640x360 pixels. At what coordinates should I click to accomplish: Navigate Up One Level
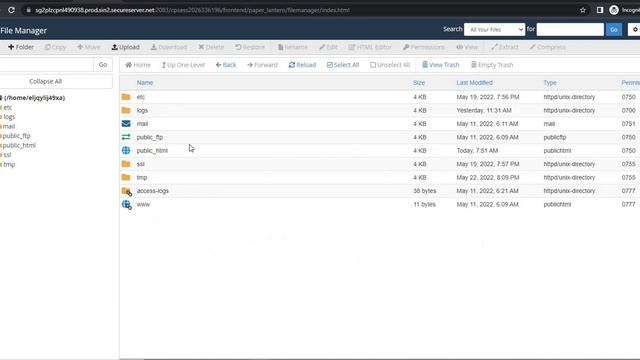coord(183,65)
